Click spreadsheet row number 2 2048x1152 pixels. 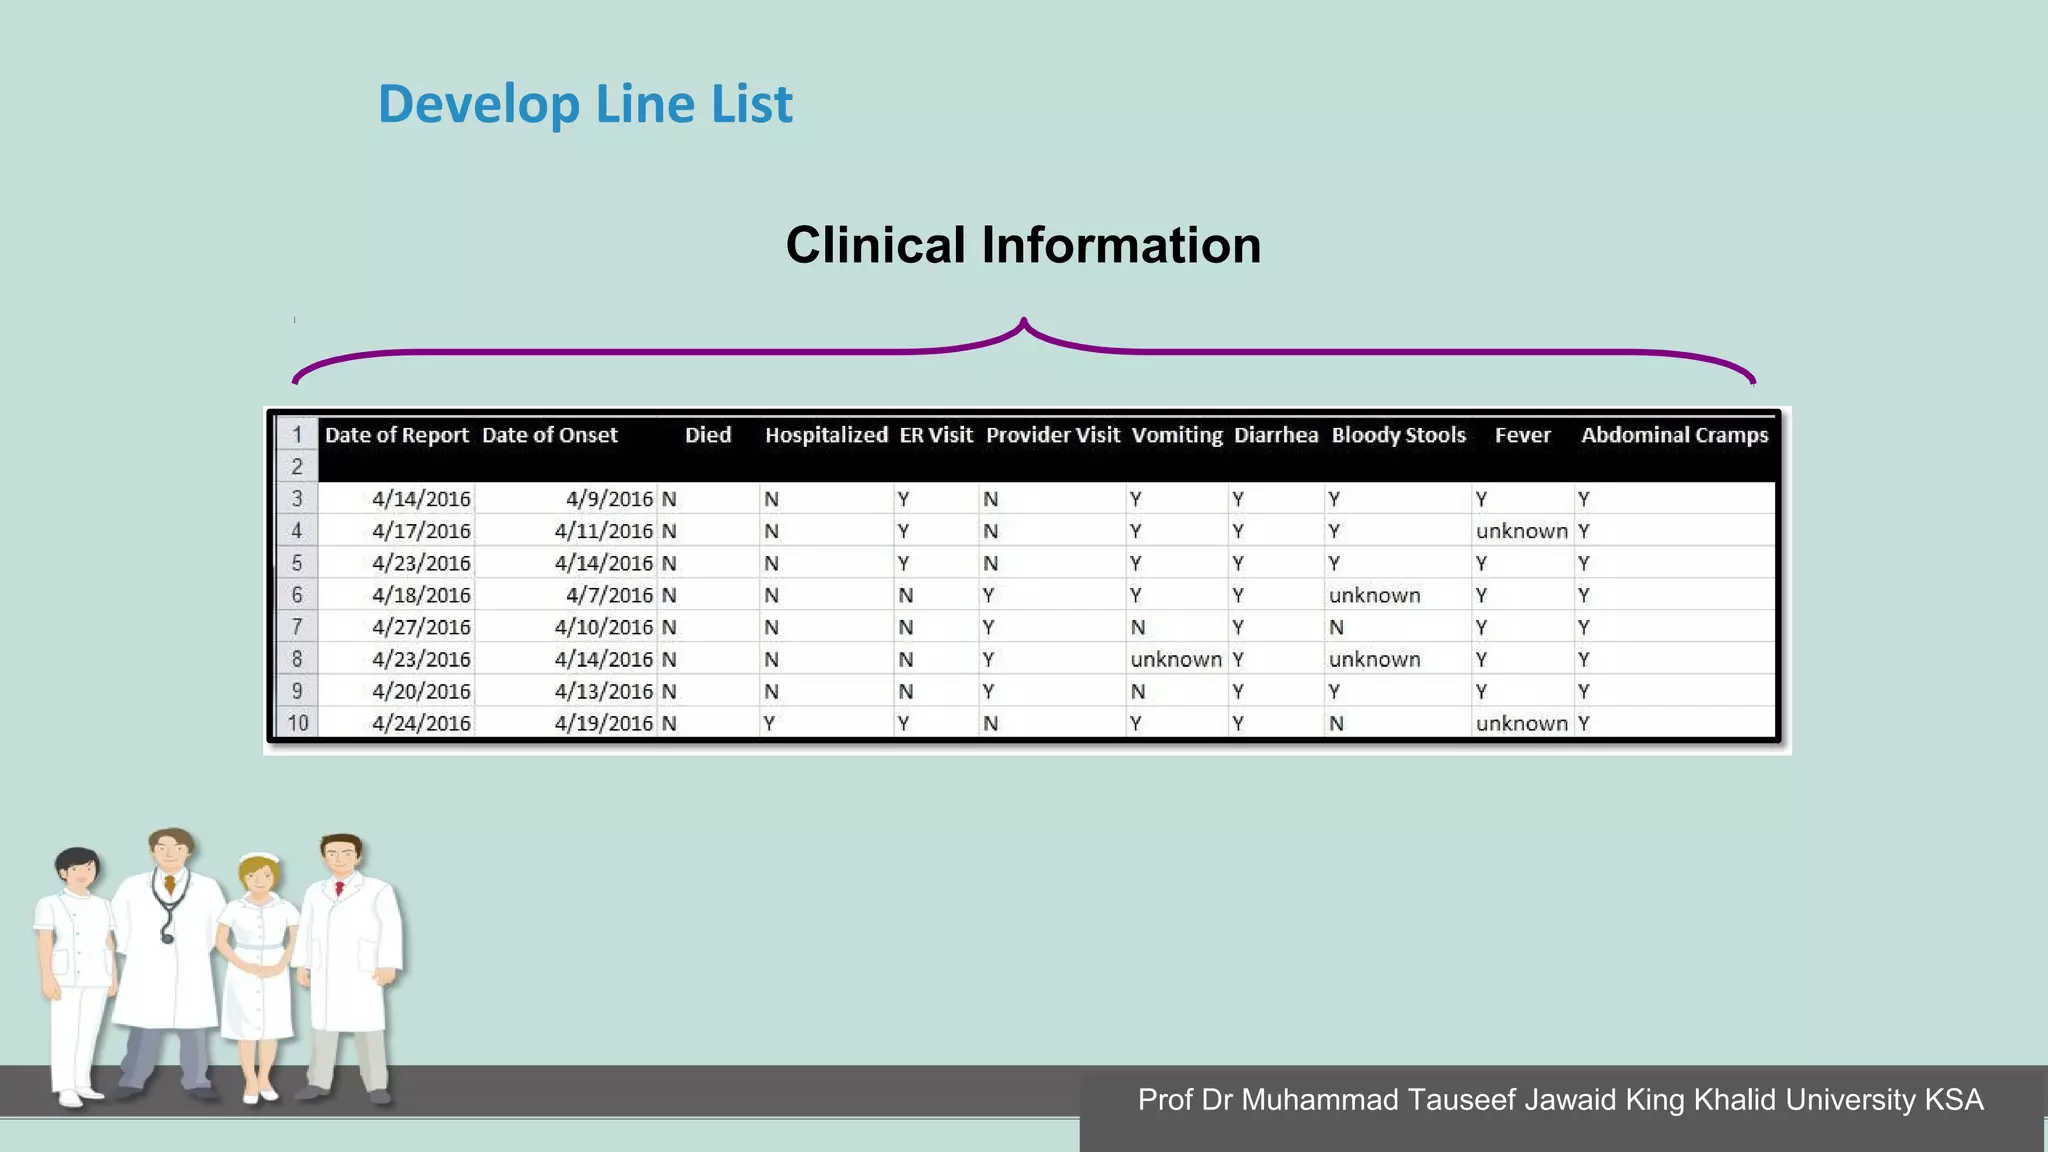[297, 467]
